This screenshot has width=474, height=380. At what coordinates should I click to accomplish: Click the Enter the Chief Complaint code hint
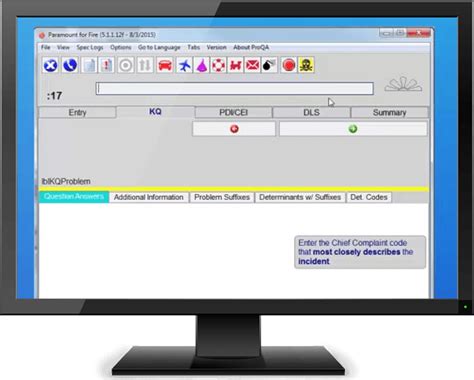tap(360, 252)
